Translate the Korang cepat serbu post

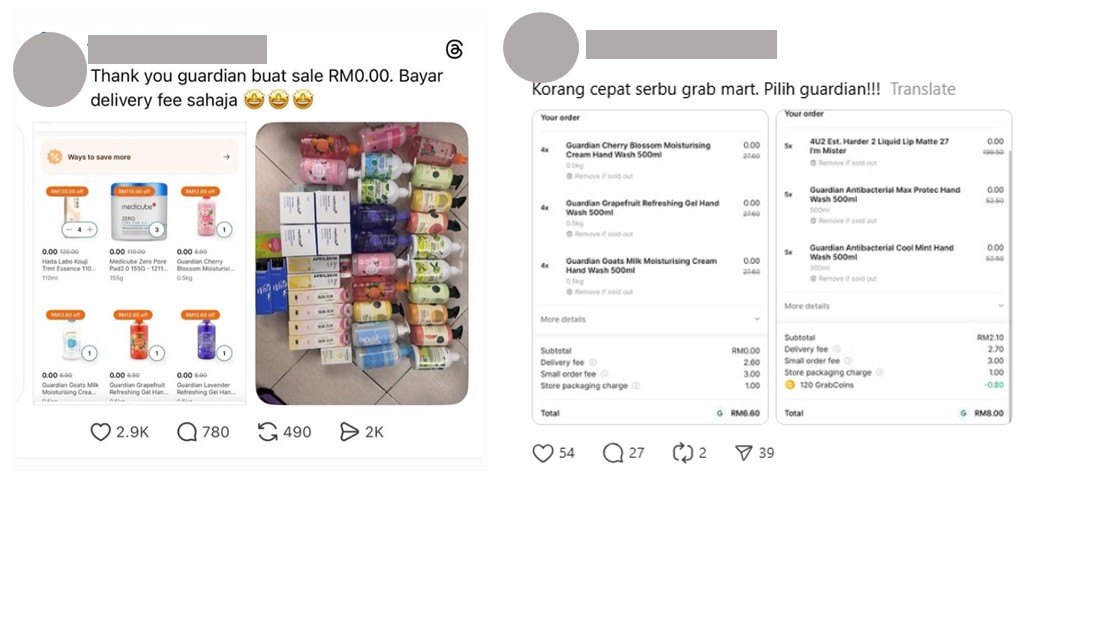click(923, 89)
